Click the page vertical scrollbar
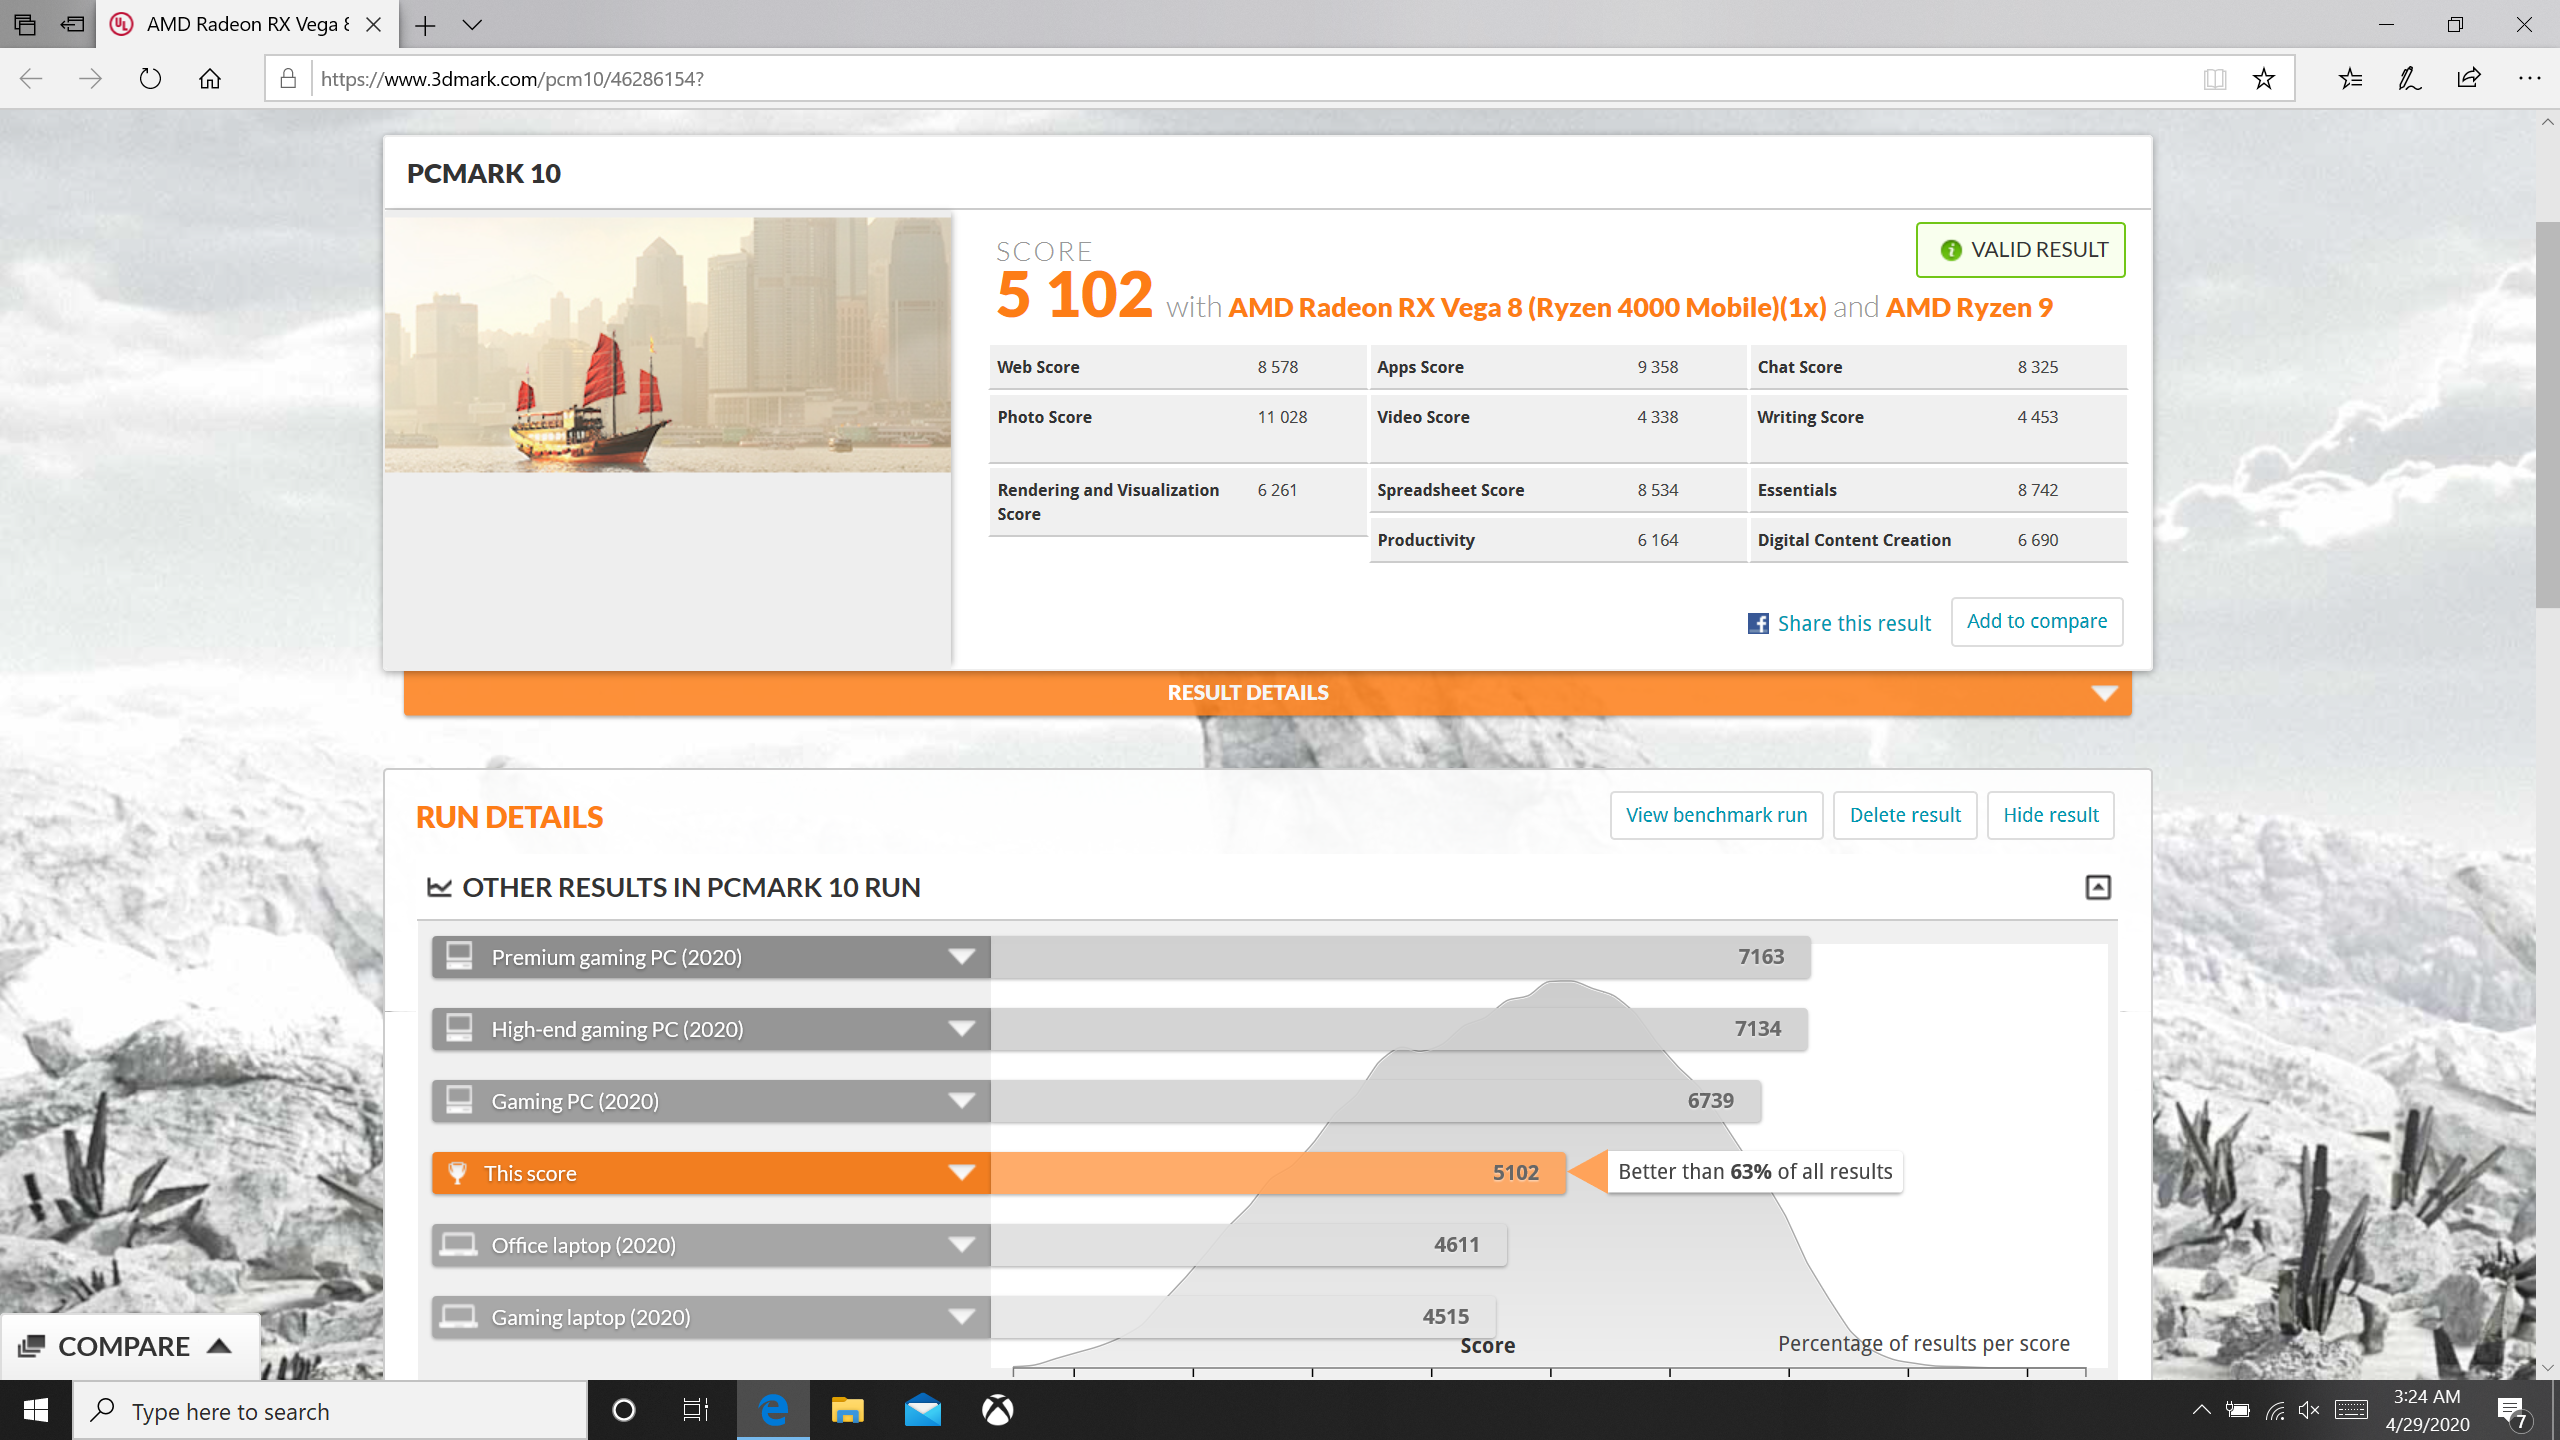This screenshot has width=2560, height=1440. click(x=2547, y=415)
